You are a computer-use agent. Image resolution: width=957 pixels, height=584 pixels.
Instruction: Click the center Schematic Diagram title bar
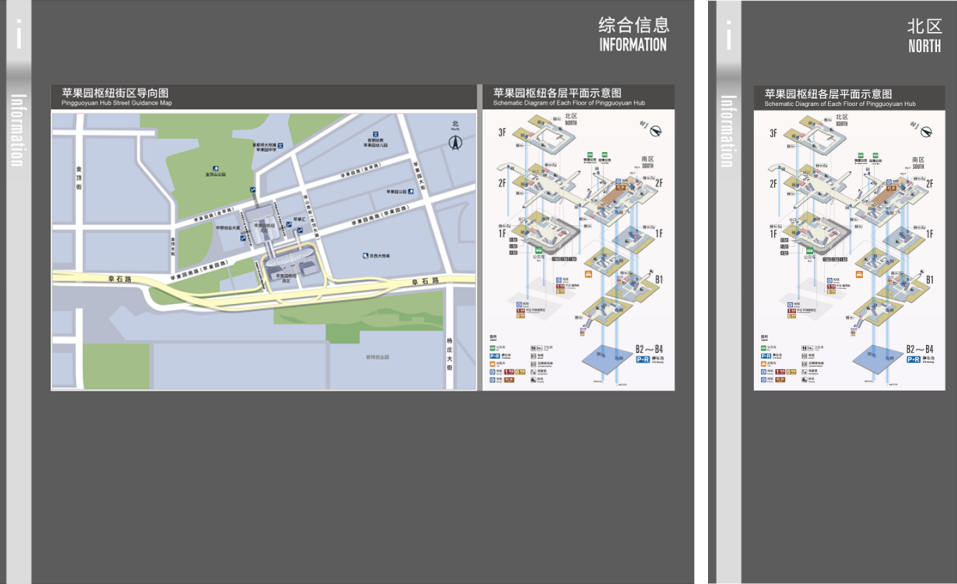[576, 96]
